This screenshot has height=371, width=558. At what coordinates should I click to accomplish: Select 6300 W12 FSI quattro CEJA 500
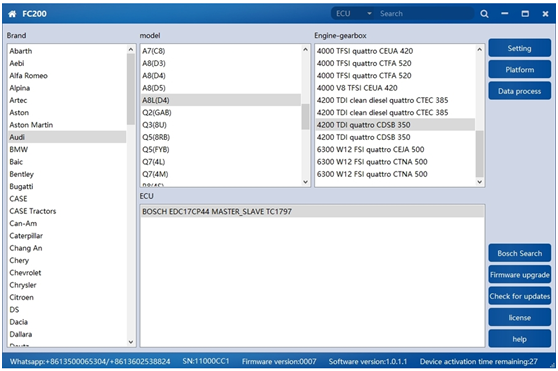(395, 149)
